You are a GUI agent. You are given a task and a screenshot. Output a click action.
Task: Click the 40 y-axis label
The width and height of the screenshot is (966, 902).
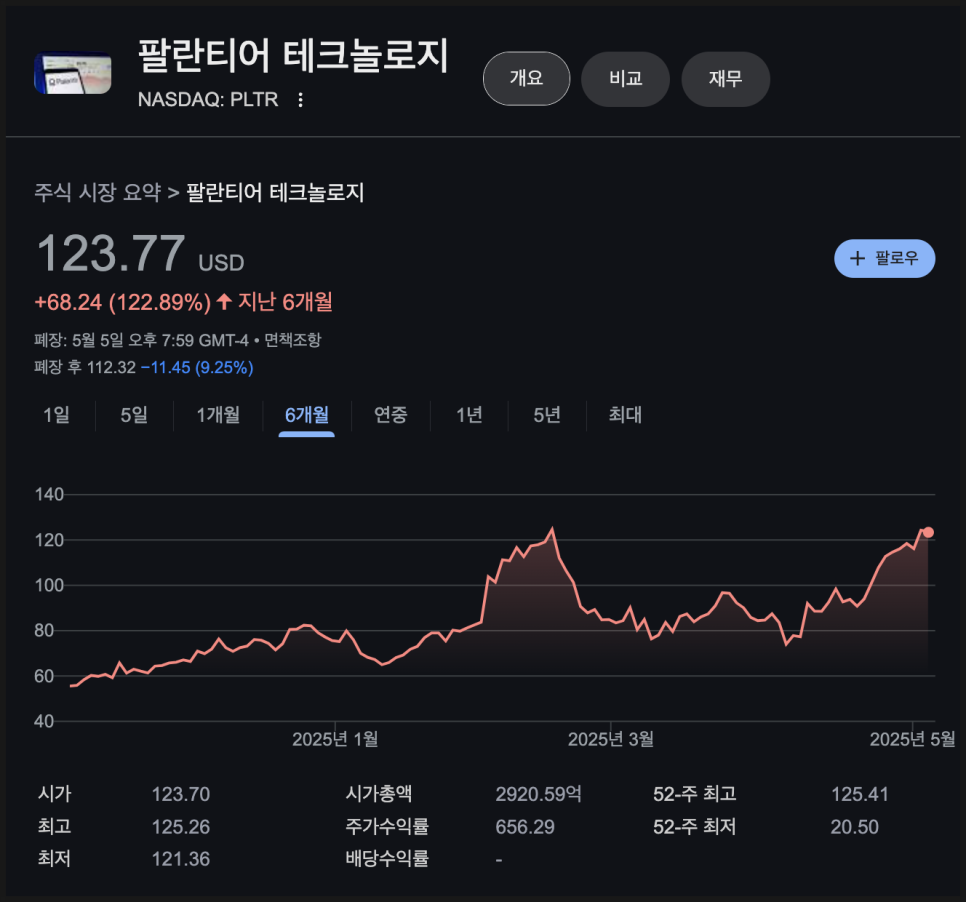44,721
